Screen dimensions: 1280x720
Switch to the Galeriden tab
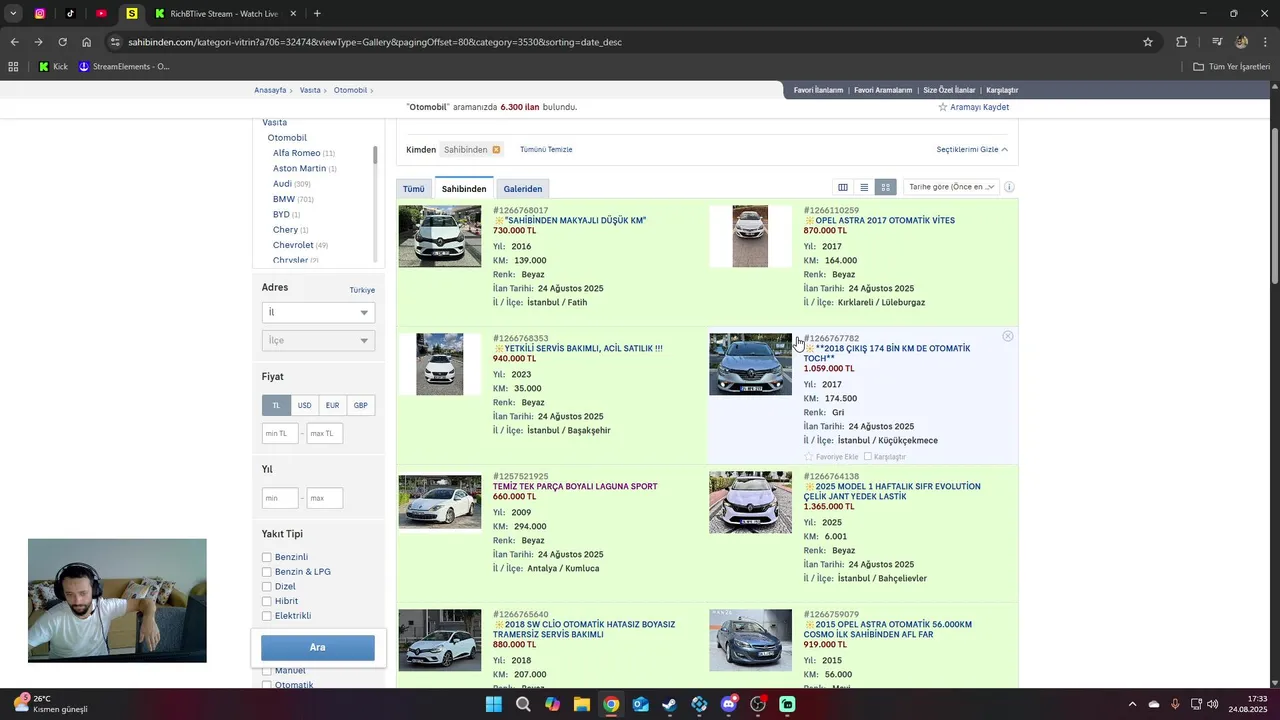523,189
